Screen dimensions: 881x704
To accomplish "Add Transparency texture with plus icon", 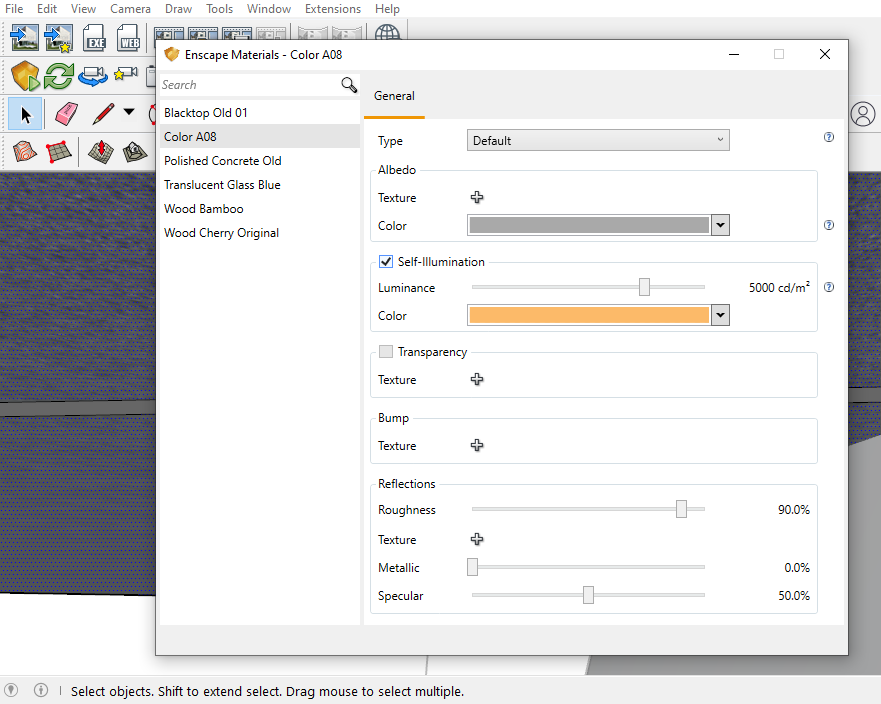I will (477, 379).
